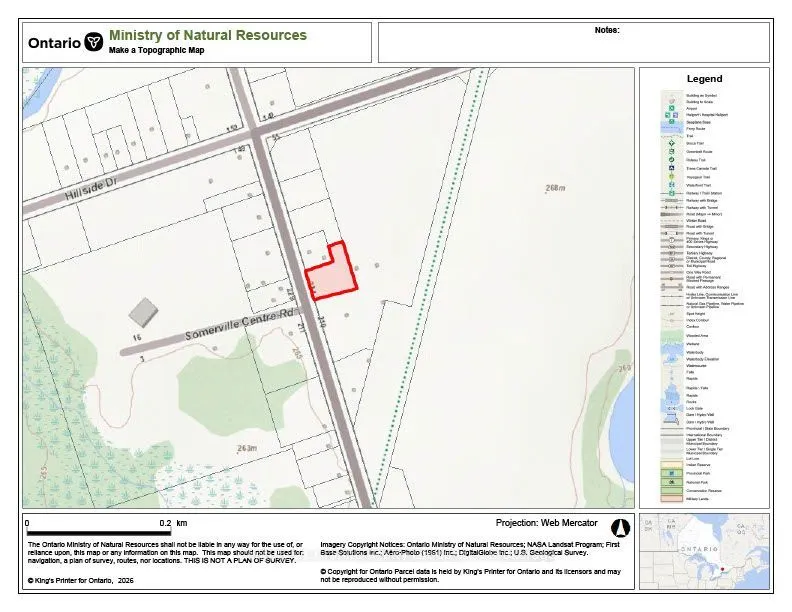Click the Toll Highway legend label
The height and width of the screenshot is (612, 792).
696,266
